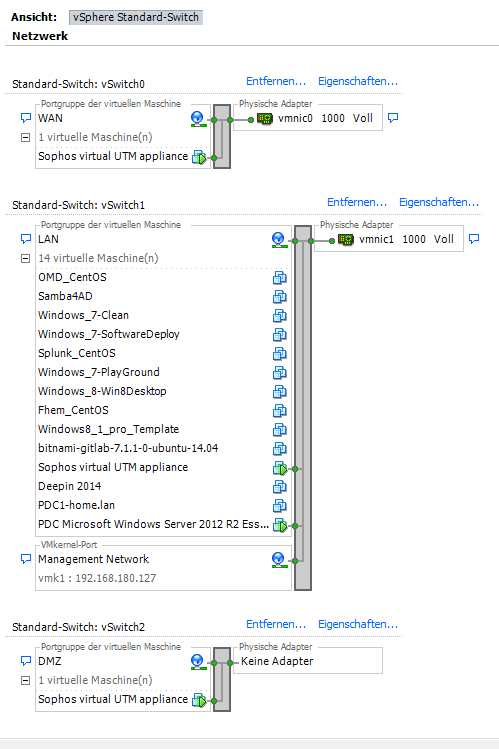The width and height of the screenshot is (499, 749).
Task: Click the speech bubble icon next to WAN
Action: (26, 118)
